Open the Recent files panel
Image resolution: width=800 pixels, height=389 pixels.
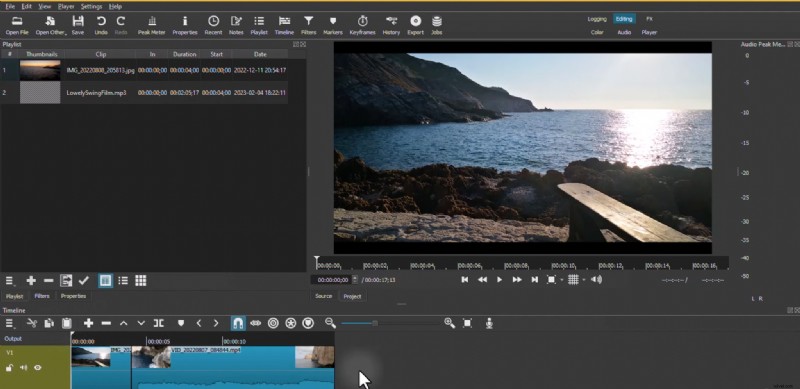coord(213,25)
